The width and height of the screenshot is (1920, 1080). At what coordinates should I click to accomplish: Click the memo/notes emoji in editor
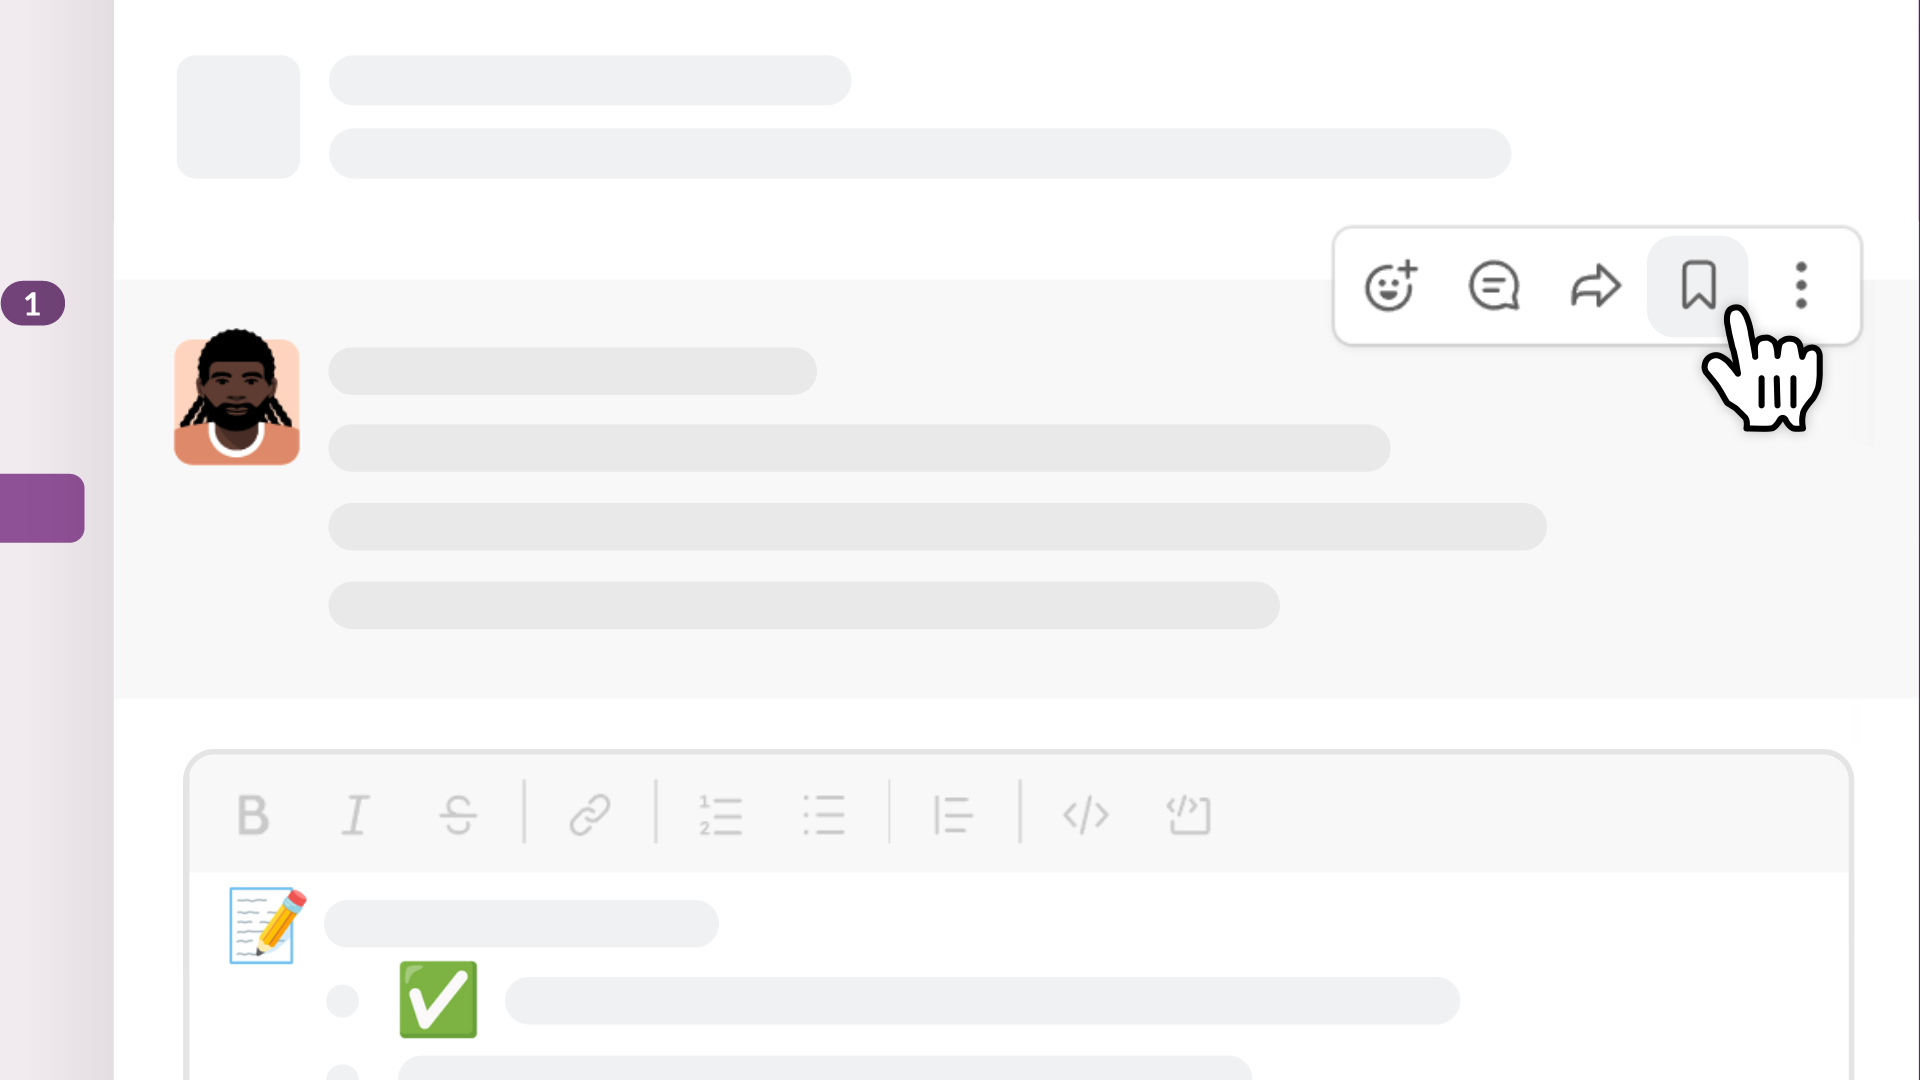pyautogui.click(x=264, y=923)
